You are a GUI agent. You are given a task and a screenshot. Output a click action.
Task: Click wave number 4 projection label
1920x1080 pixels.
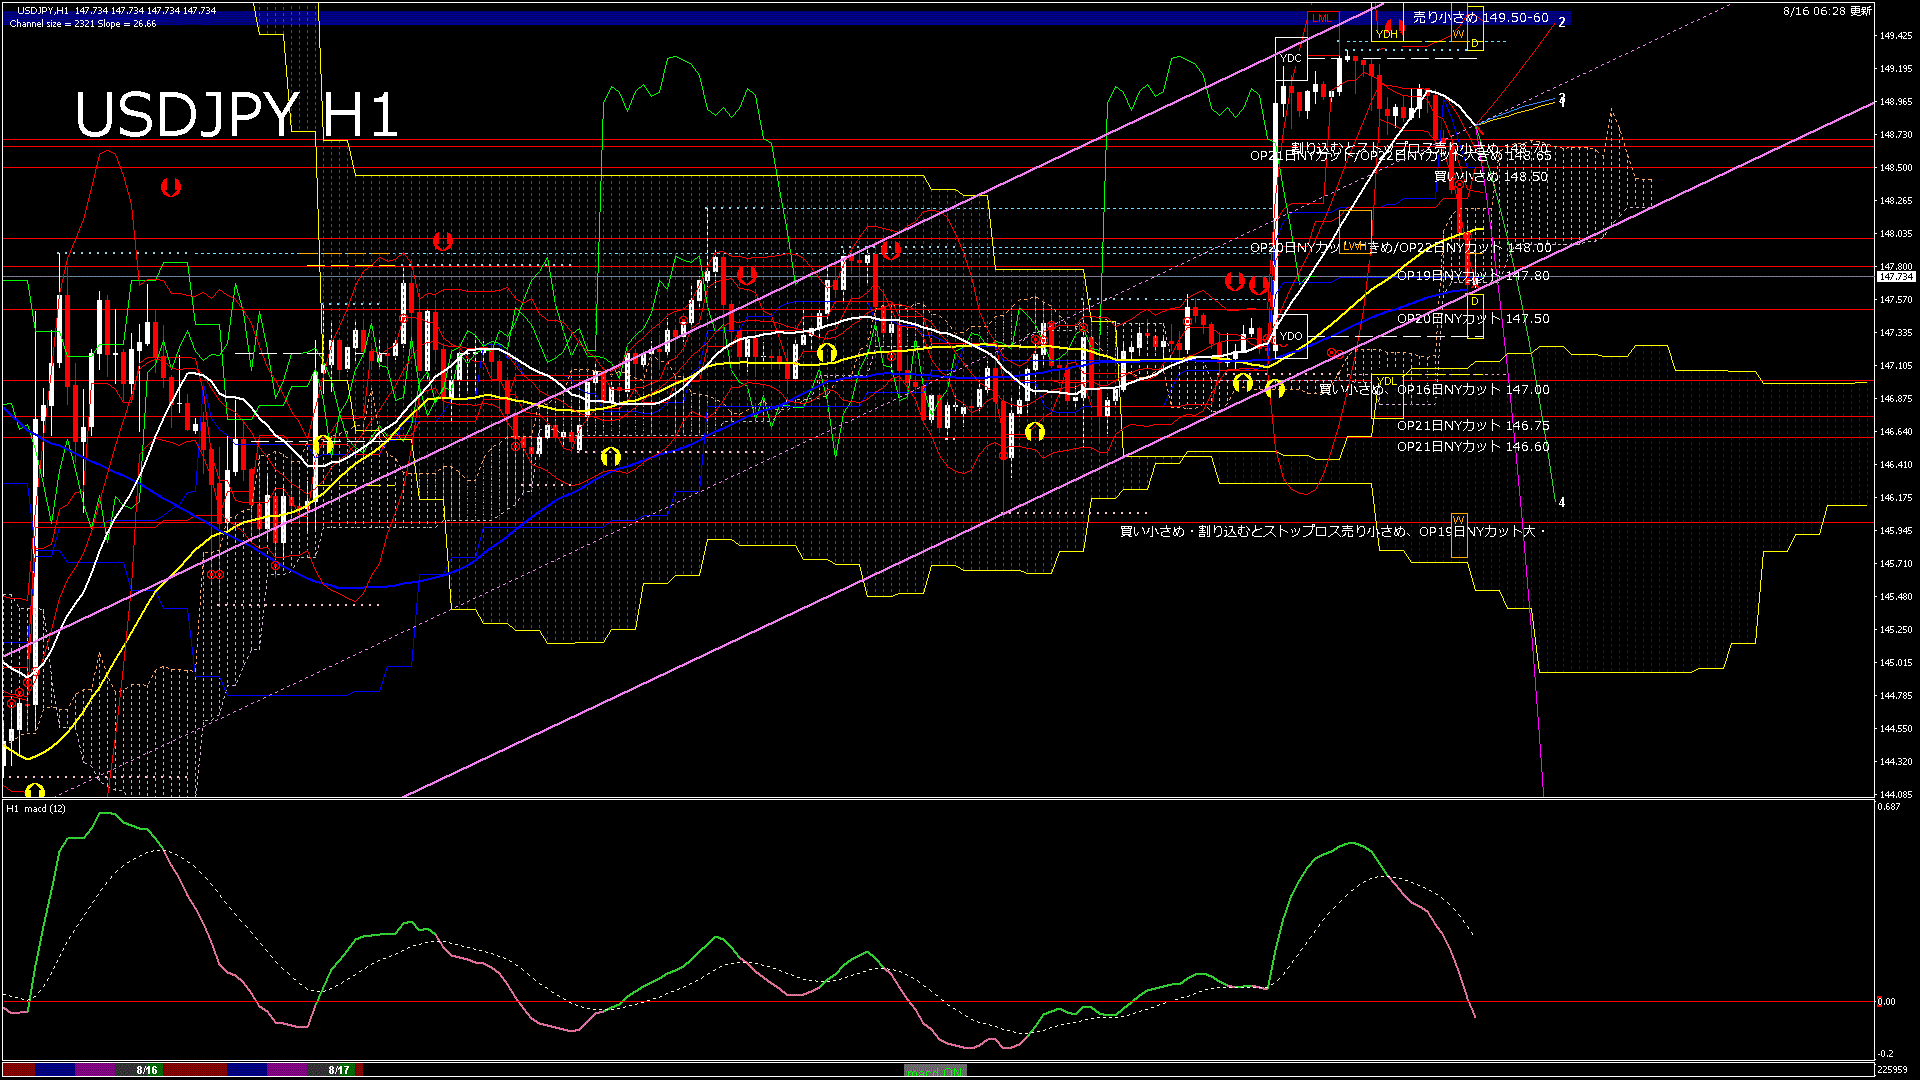click(x=1562, y=503)
